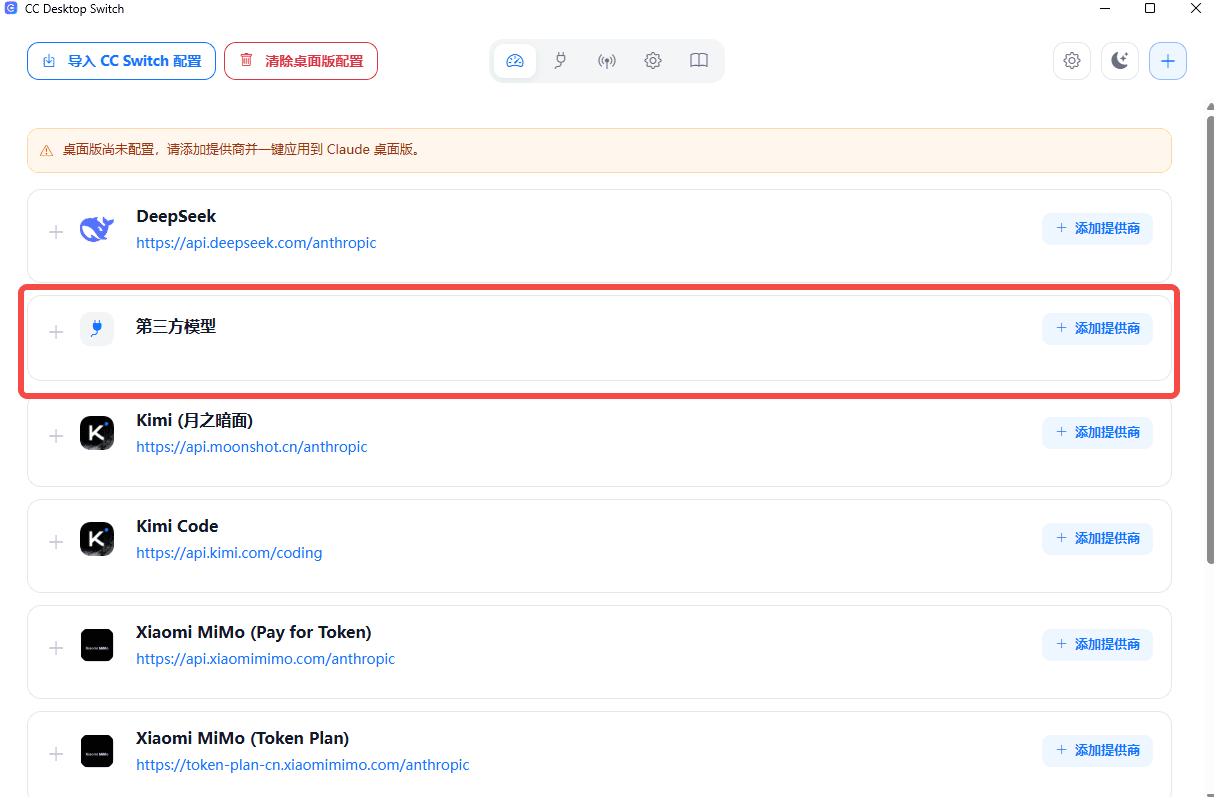Open link https://token-plan-cn.xiaomimimo.com/anthropic

point(303,765)
